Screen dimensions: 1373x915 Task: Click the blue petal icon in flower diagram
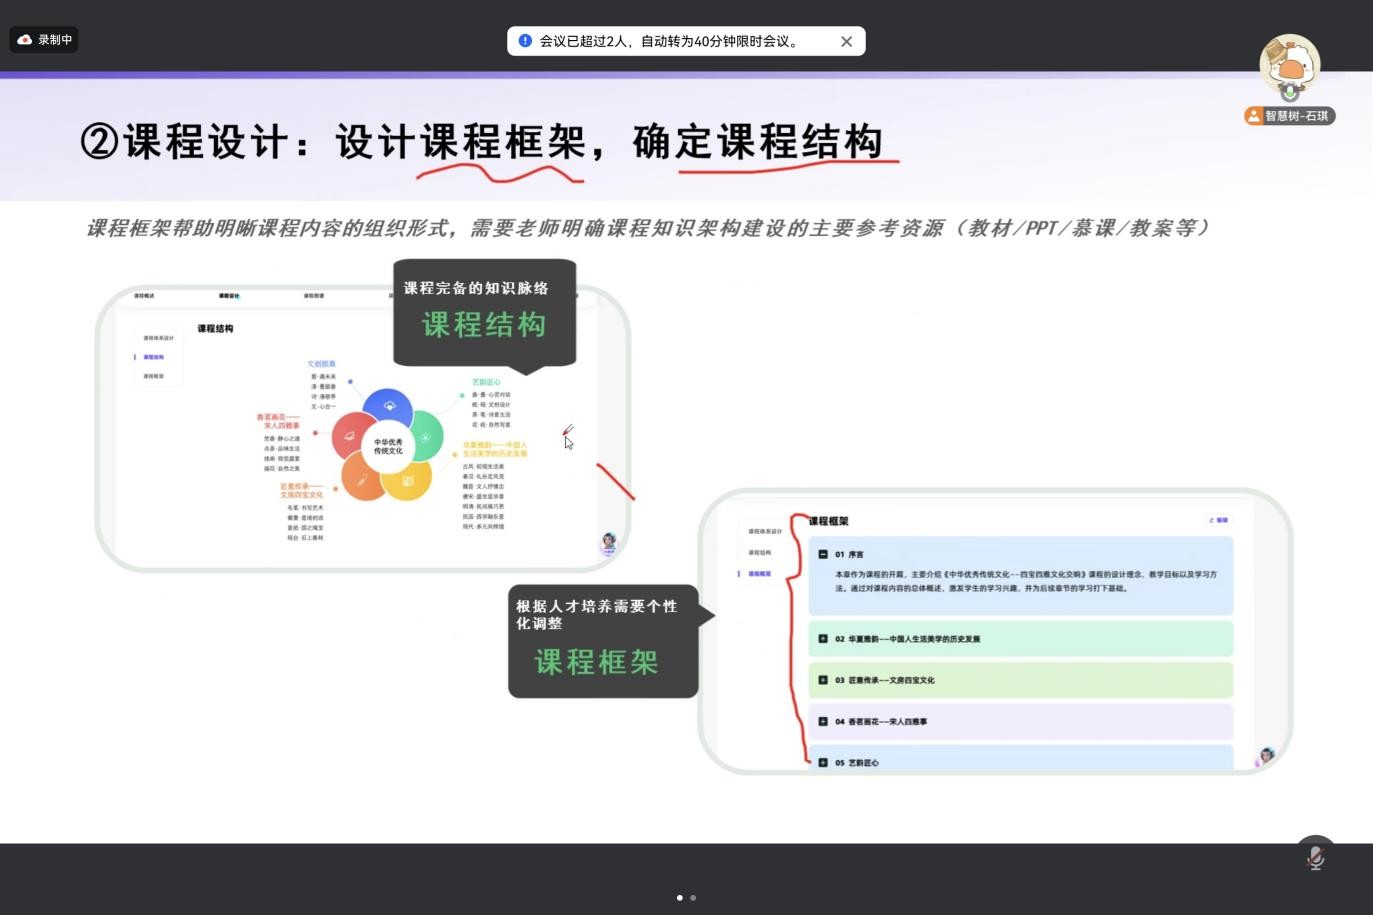[389, 406]
